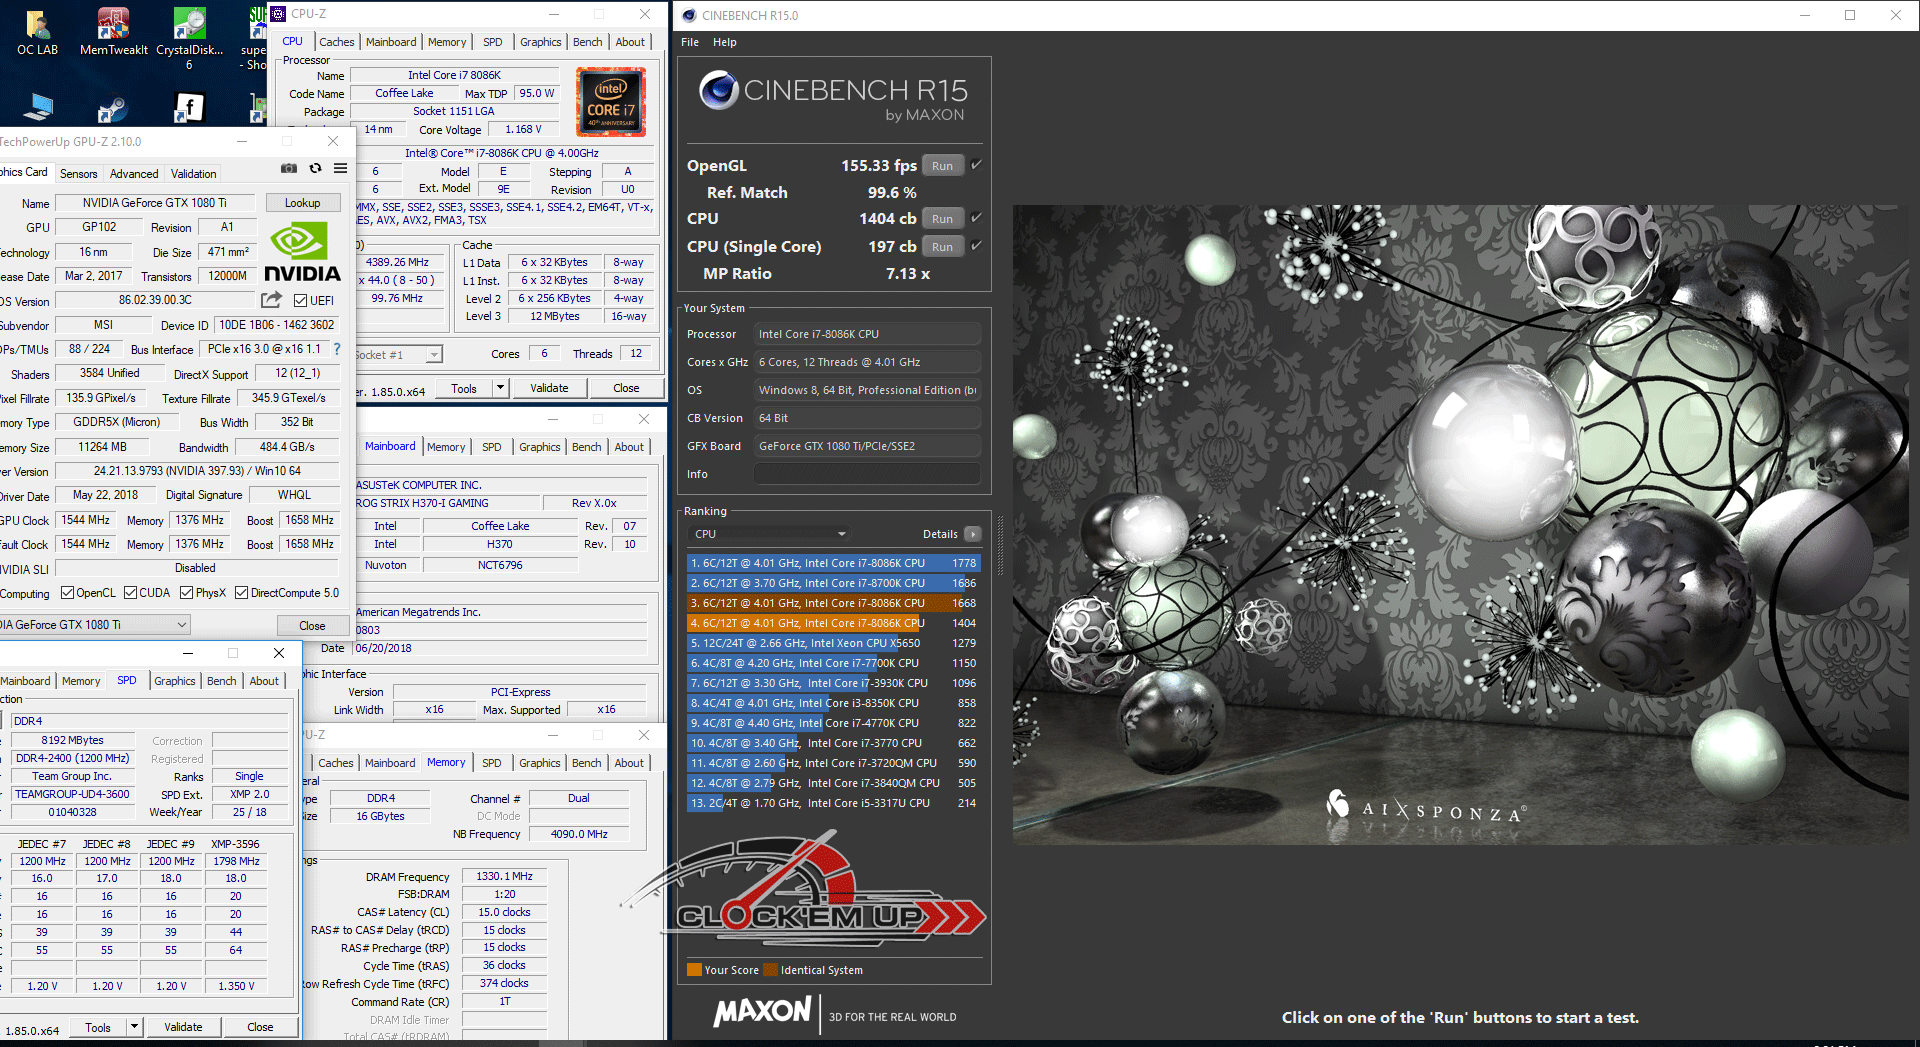Click the Info text field in Your System

866,474
